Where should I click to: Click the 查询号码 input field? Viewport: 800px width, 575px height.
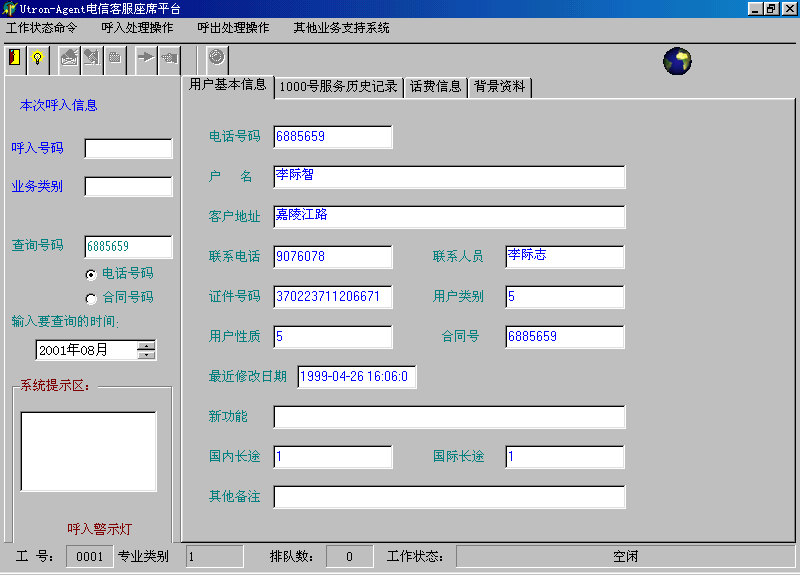pos(128,247)
